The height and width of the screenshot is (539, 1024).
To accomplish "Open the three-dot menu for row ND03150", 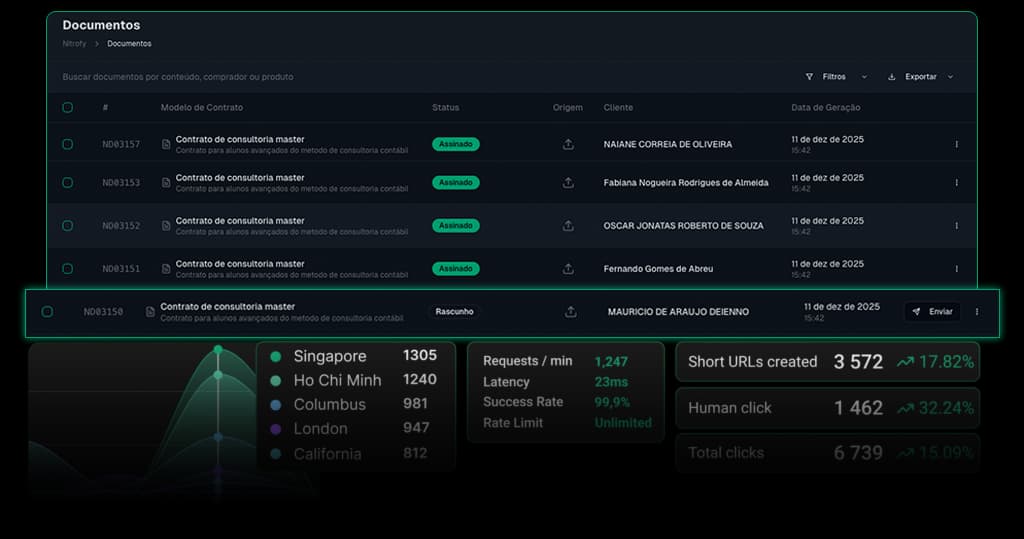I will (977, 312).
